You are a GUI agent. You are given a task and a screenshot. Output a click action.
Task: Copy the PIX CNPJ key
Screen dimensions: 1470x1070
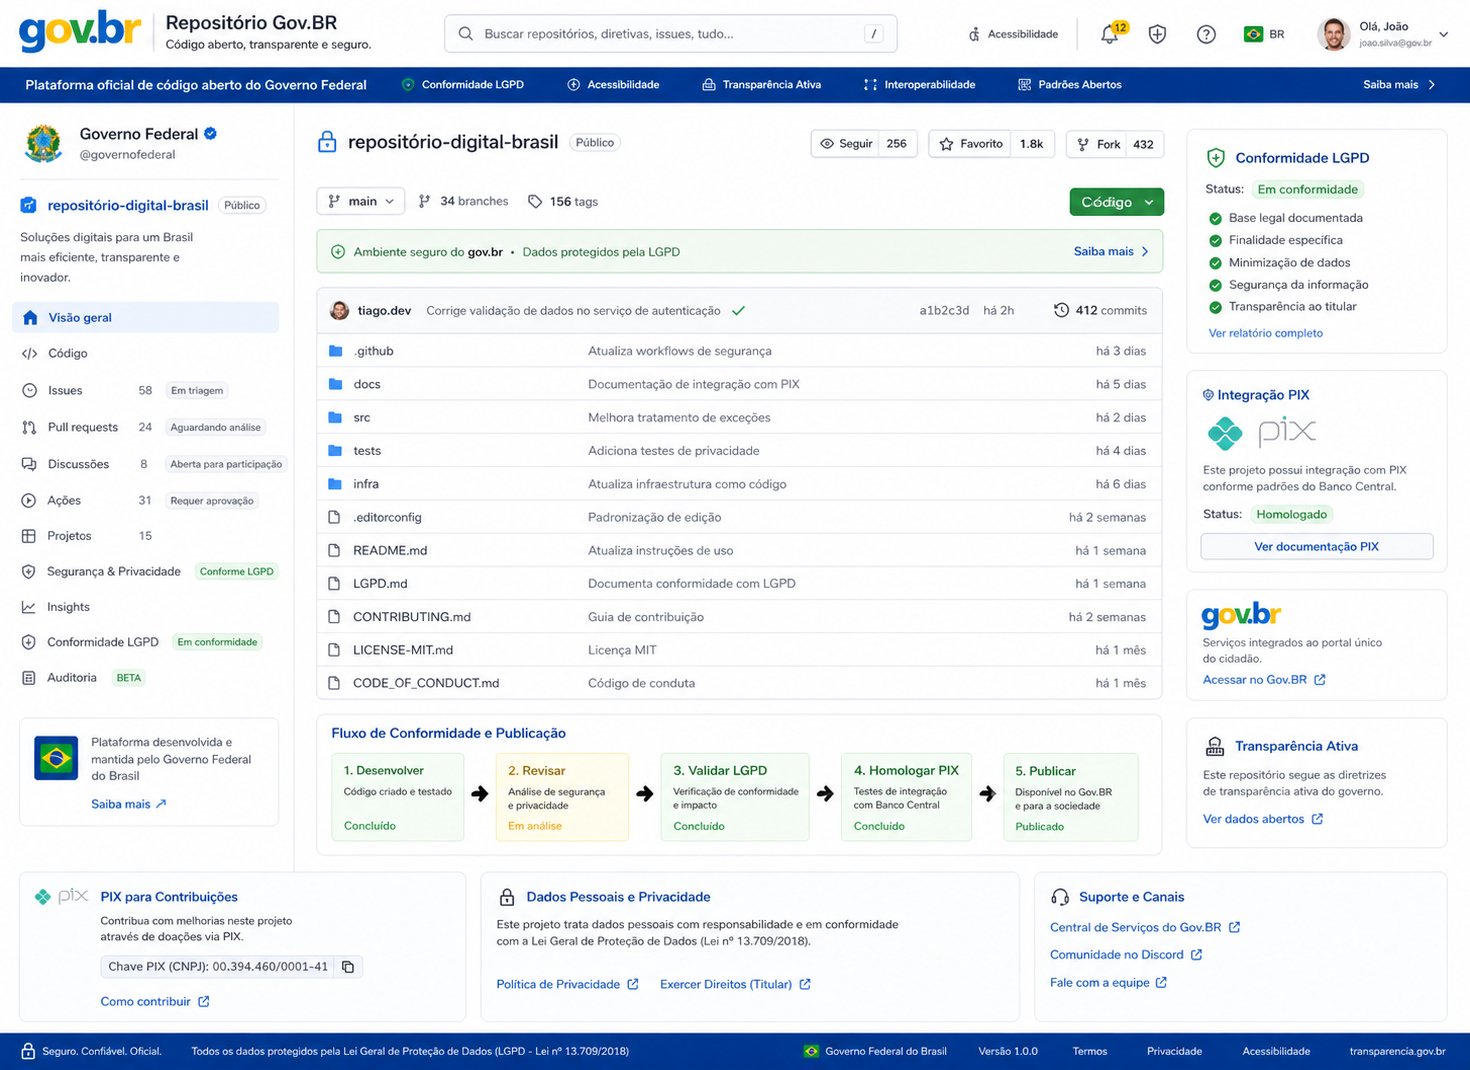[x=348, y=967]
